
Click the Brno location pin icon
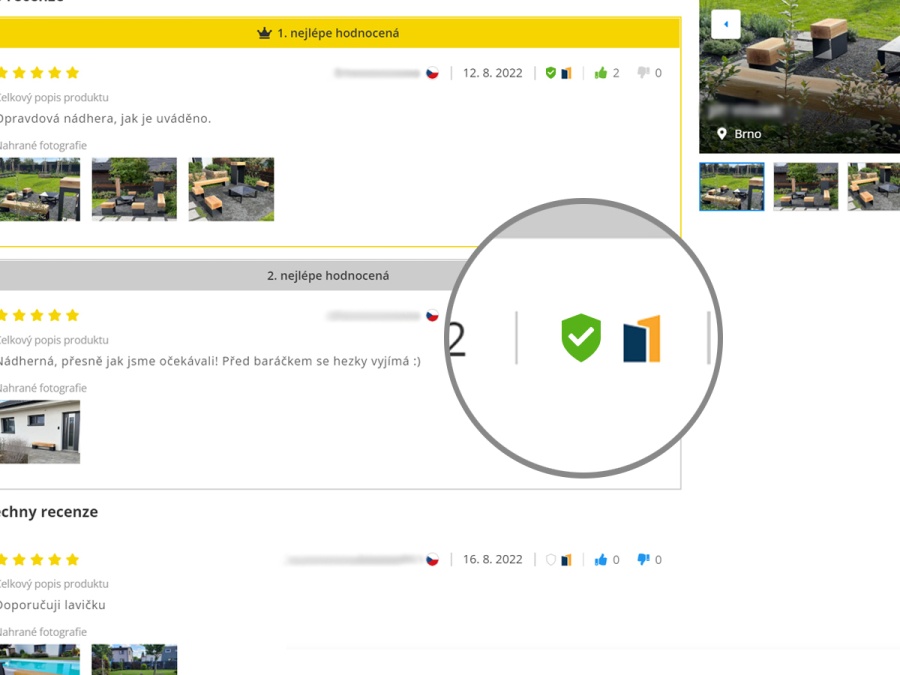click(721, 133)
